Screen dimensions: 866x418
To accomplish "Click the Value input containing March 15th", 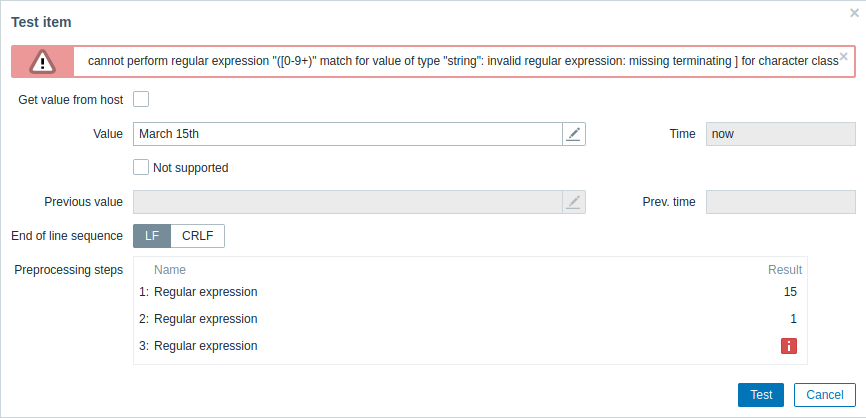I will [x=346, y=134].
